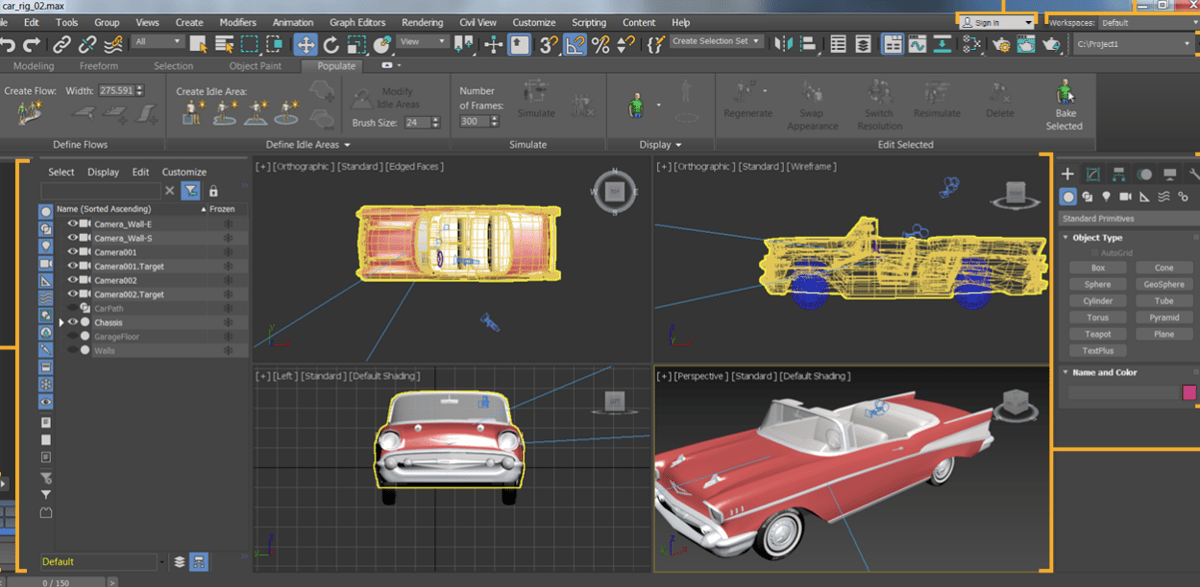Click the magenta object color swatch
The height and width of the screenshot is (587, 1200).
tap(1189, 392)
